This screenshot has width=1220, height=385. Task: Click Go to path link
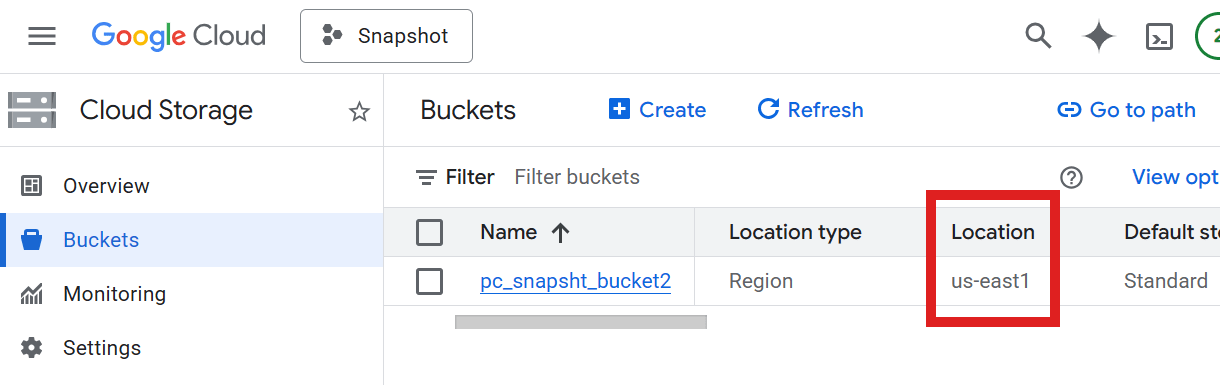(x=1126, y=110)
